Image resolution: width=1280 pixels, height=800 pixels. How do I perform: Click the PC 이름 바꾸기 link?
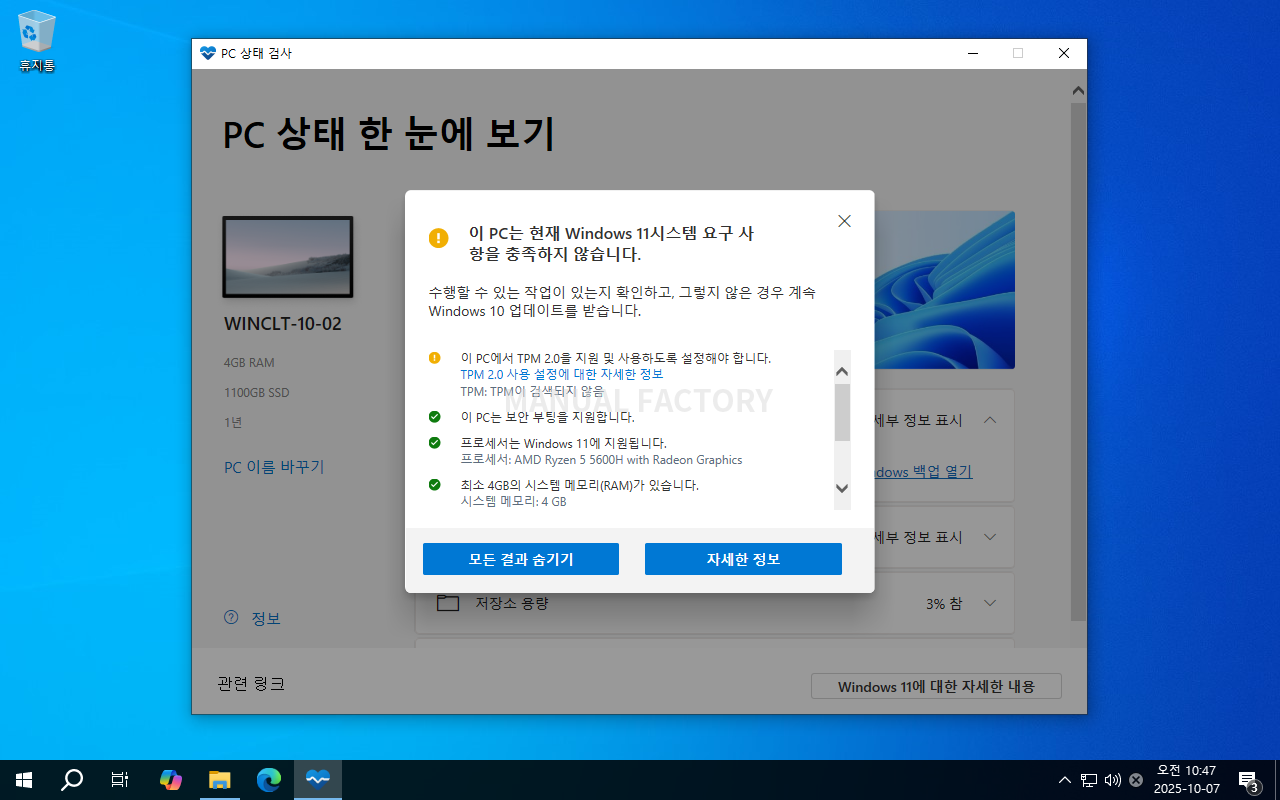pos(274,467)
